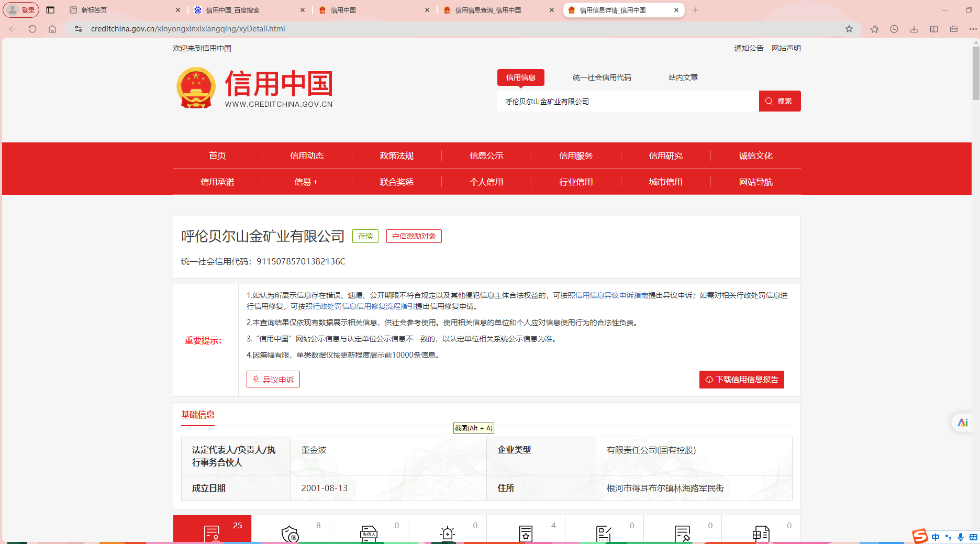Close the 新标签页 tab
Image resolution: width=980 pixels, height=544 pixels.
[178, 10]
